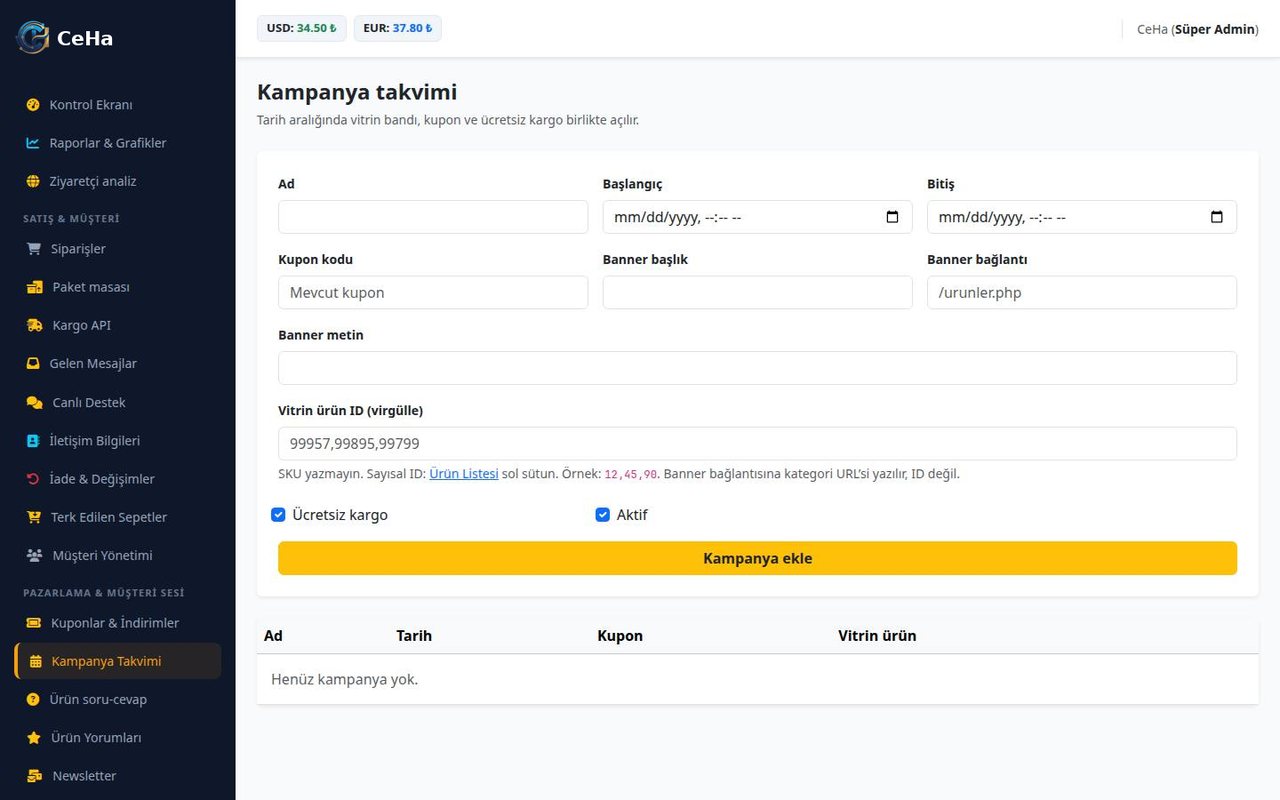The width and height of the screenshot is (1280, 800).
Task: Click the Newsletter mail icon
Action: click(x=35, y=776)
